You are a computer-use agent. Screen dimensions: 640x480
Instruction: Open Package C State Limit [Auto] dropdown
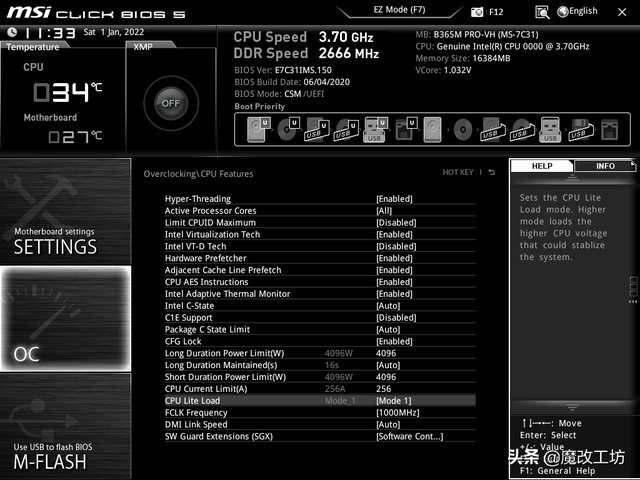tap(388, 329)
